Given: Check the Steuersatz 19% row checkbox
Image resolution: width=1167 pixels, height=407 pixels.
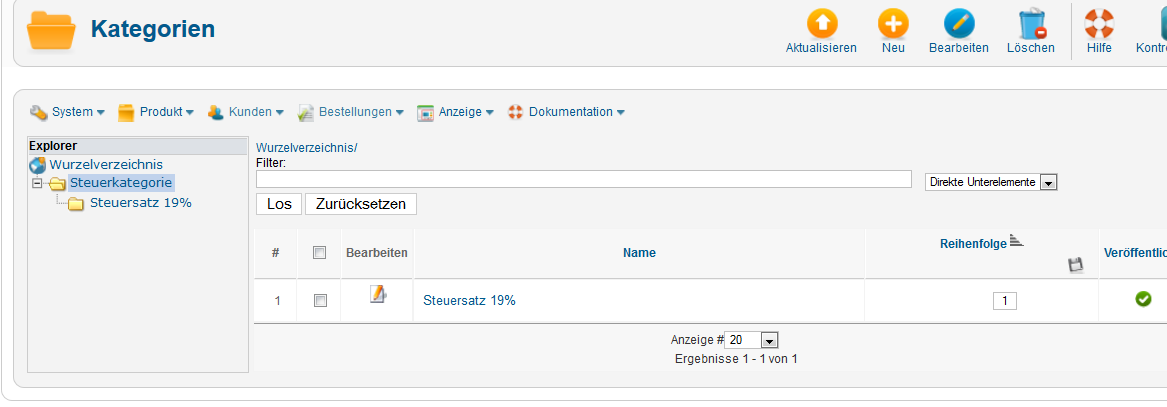Looking at the screenshot, I should [x=320, y=300].
